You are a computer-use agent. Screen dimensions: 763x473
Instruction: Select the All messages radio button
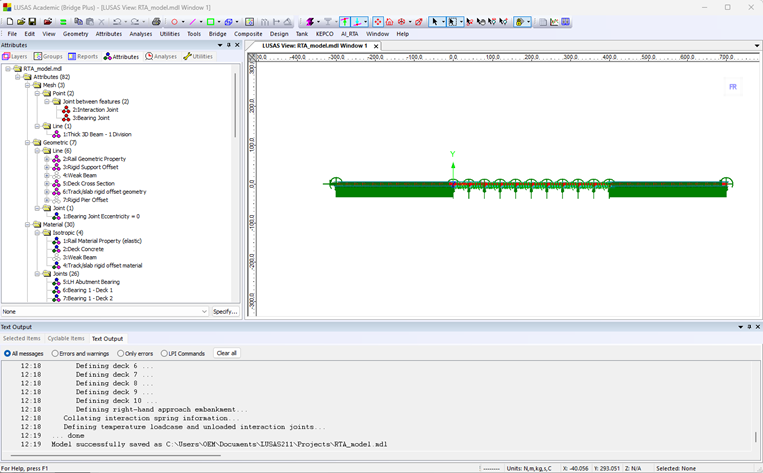[x=8, y=353]
